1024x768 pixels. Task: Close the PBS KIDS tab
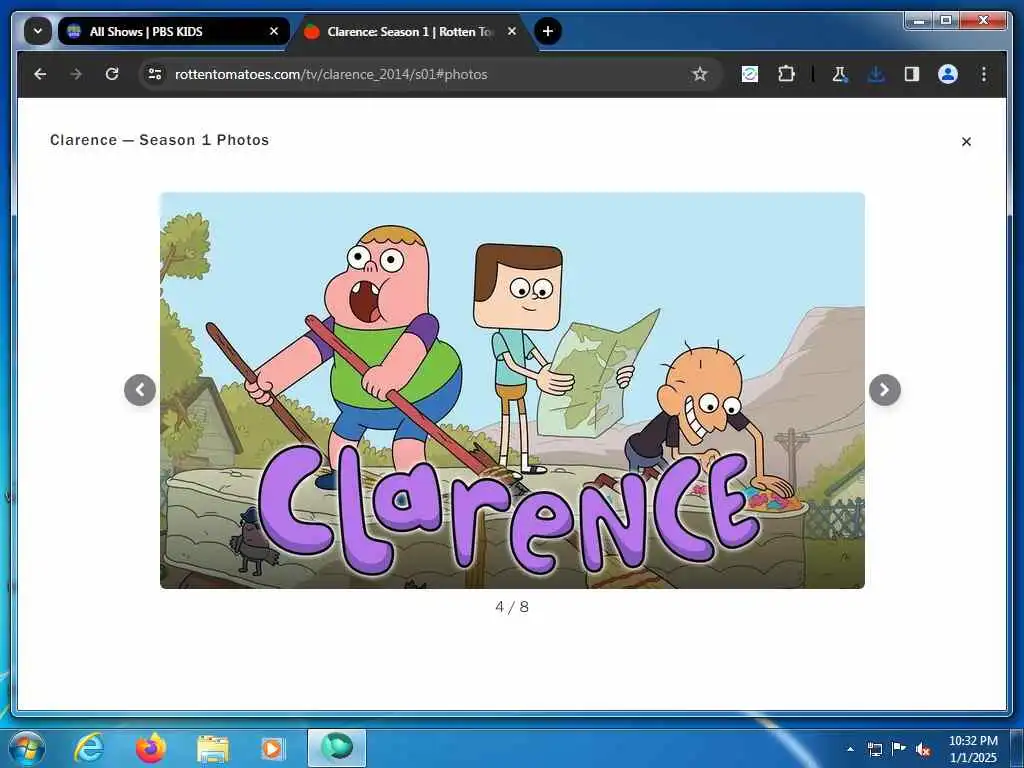point(274,31)
